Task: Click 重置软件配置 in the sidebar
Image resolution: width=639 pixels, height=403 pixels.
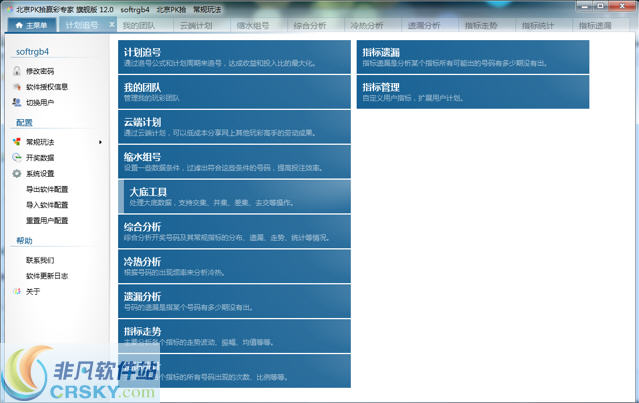Action: point(47,220)
